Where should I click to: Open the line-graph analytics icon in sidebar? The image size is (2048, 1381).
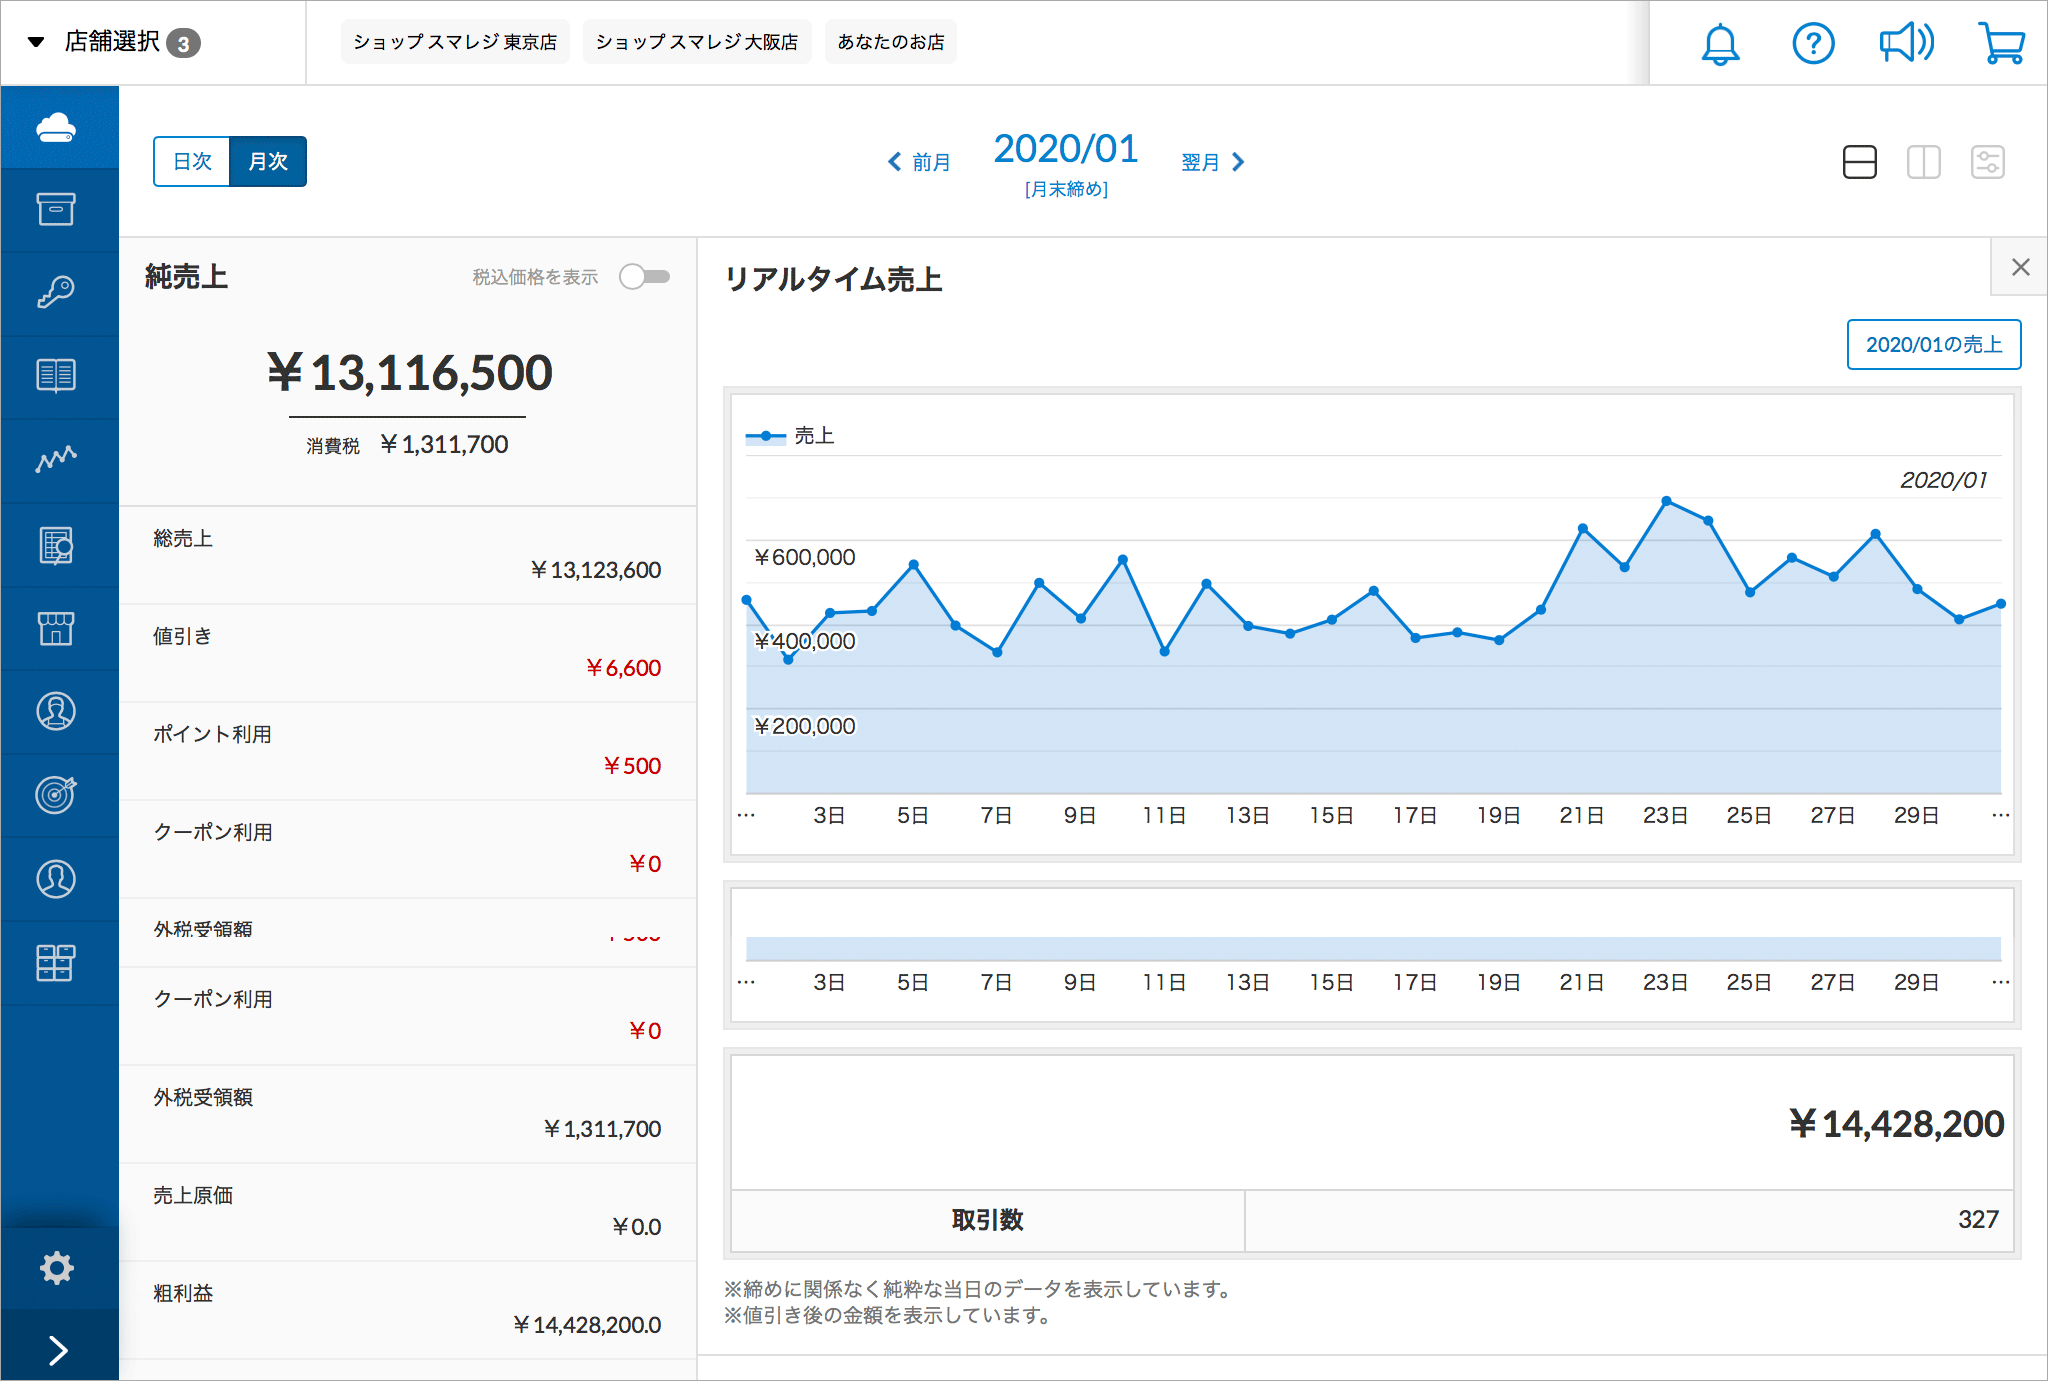[56, 459]
